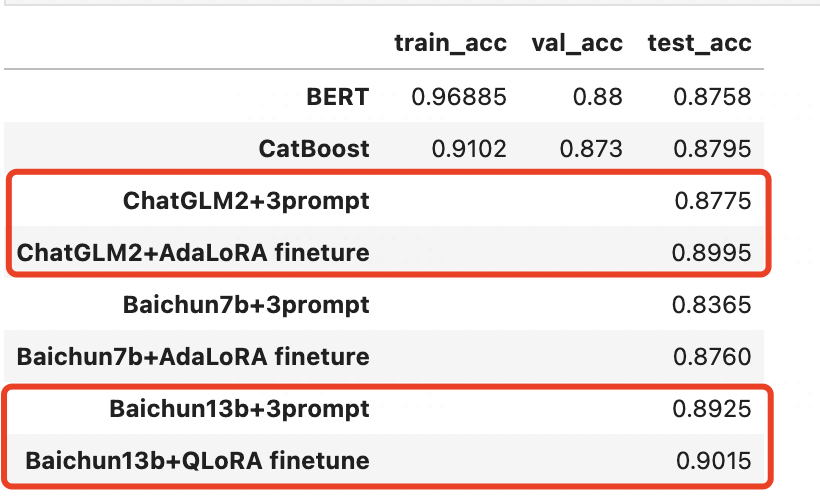
Task: Click the train_acc column header
Action: point(450,43)
